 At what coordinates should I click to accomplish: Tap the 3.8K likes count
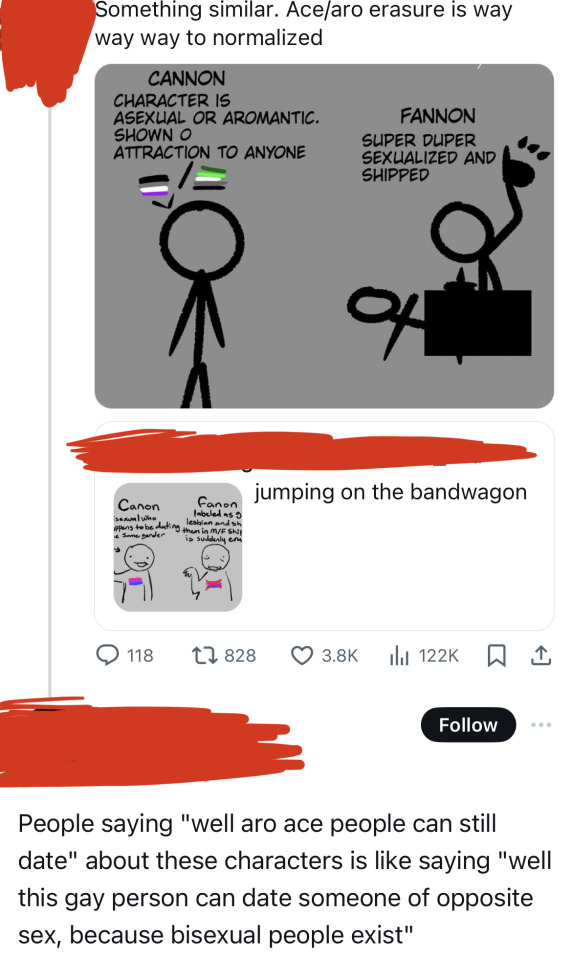[x=339, y=656]
